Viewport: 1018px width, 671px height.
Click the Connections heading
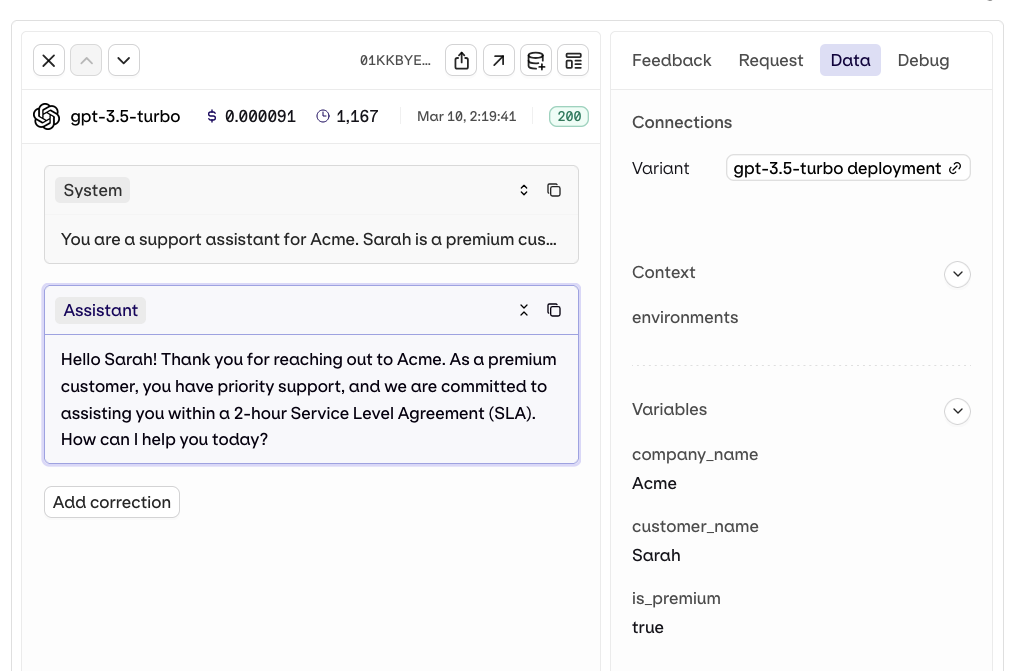682,122
